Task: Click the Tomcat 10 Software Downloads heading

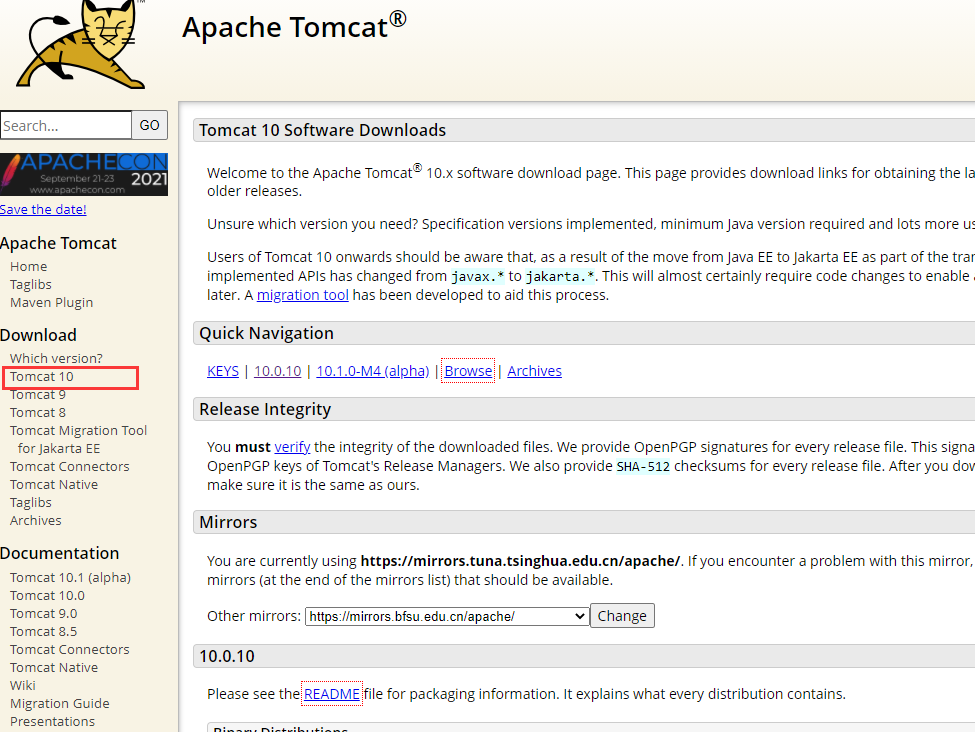Action: click(322, 130)
